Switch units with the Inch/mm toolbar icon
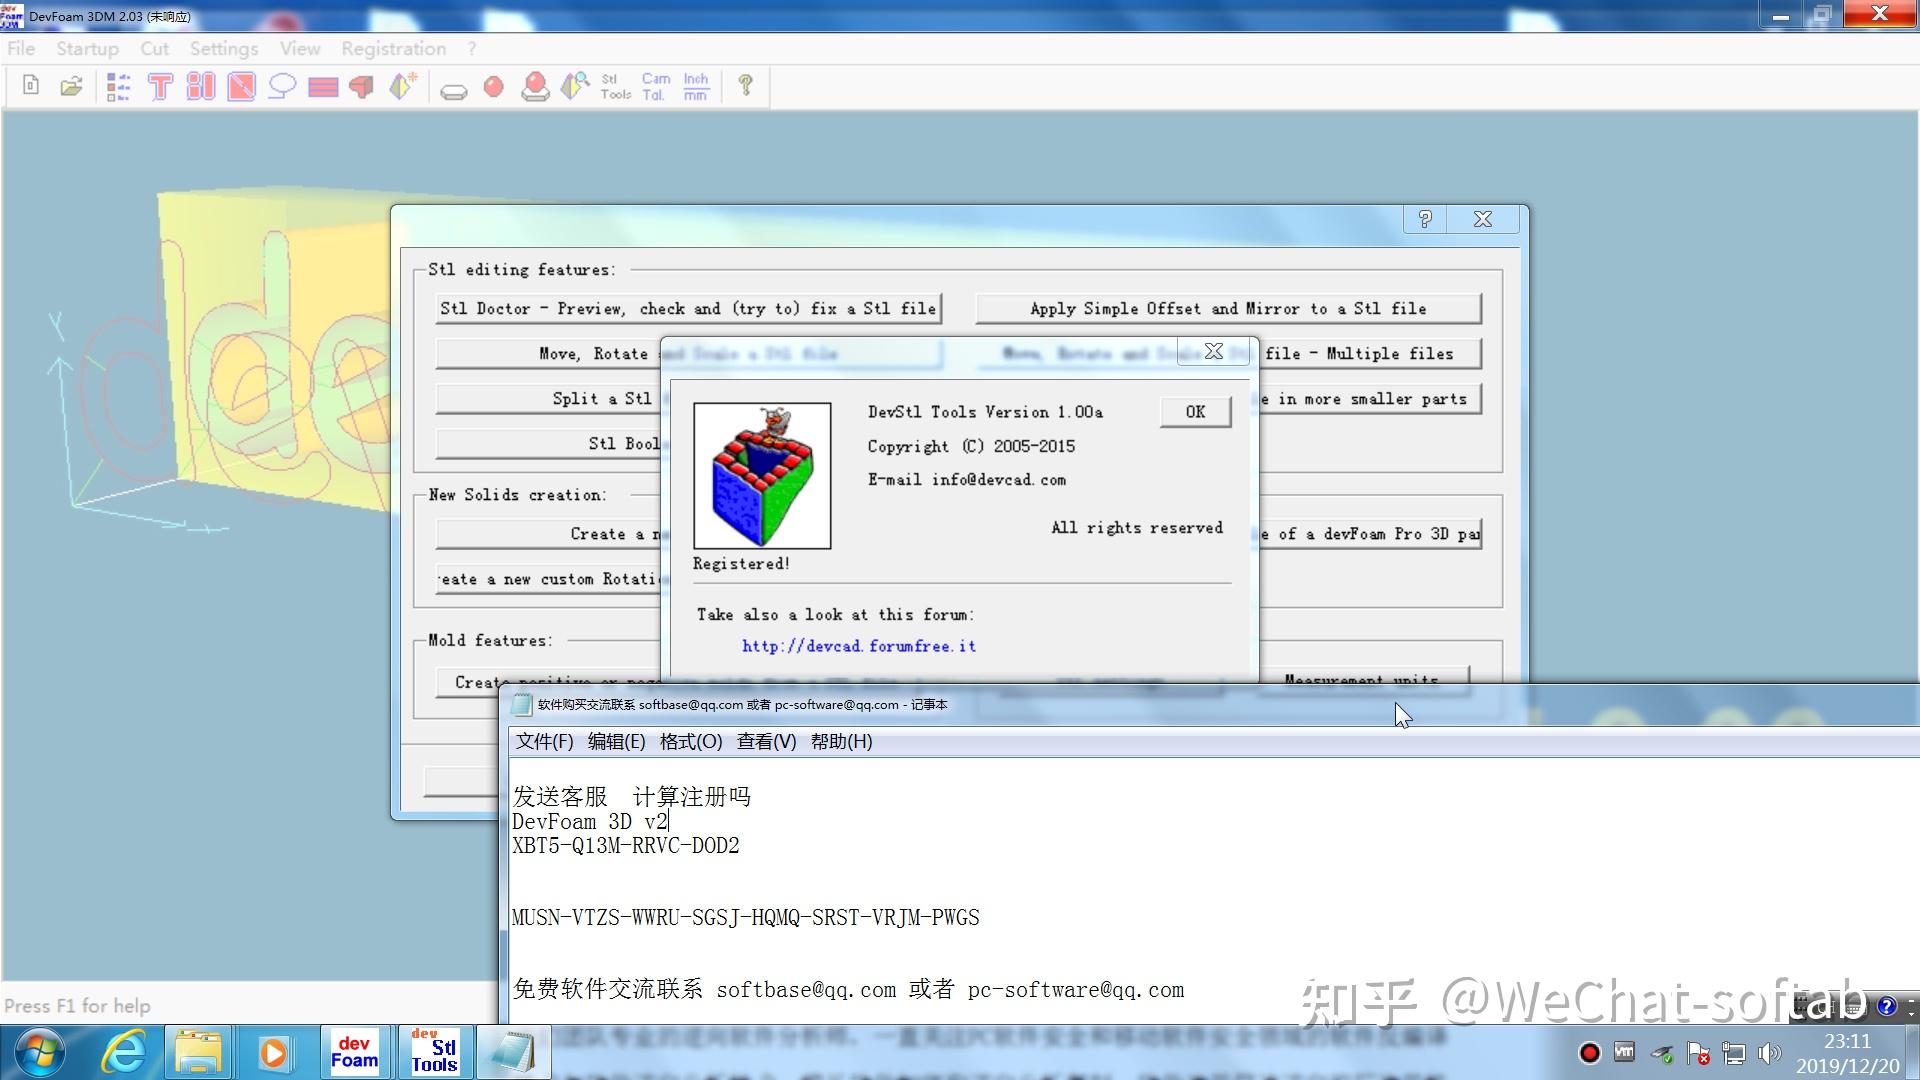The image size is (1920, 1080). [694, 86]
